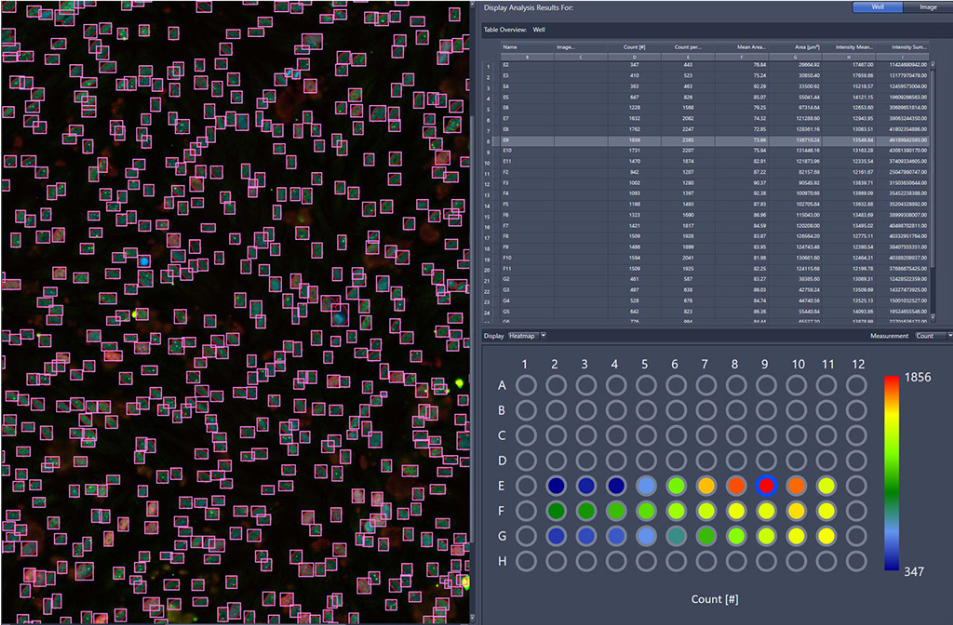Sort by the Count [#] column header
Screen dimensions: 953x625
634,47
